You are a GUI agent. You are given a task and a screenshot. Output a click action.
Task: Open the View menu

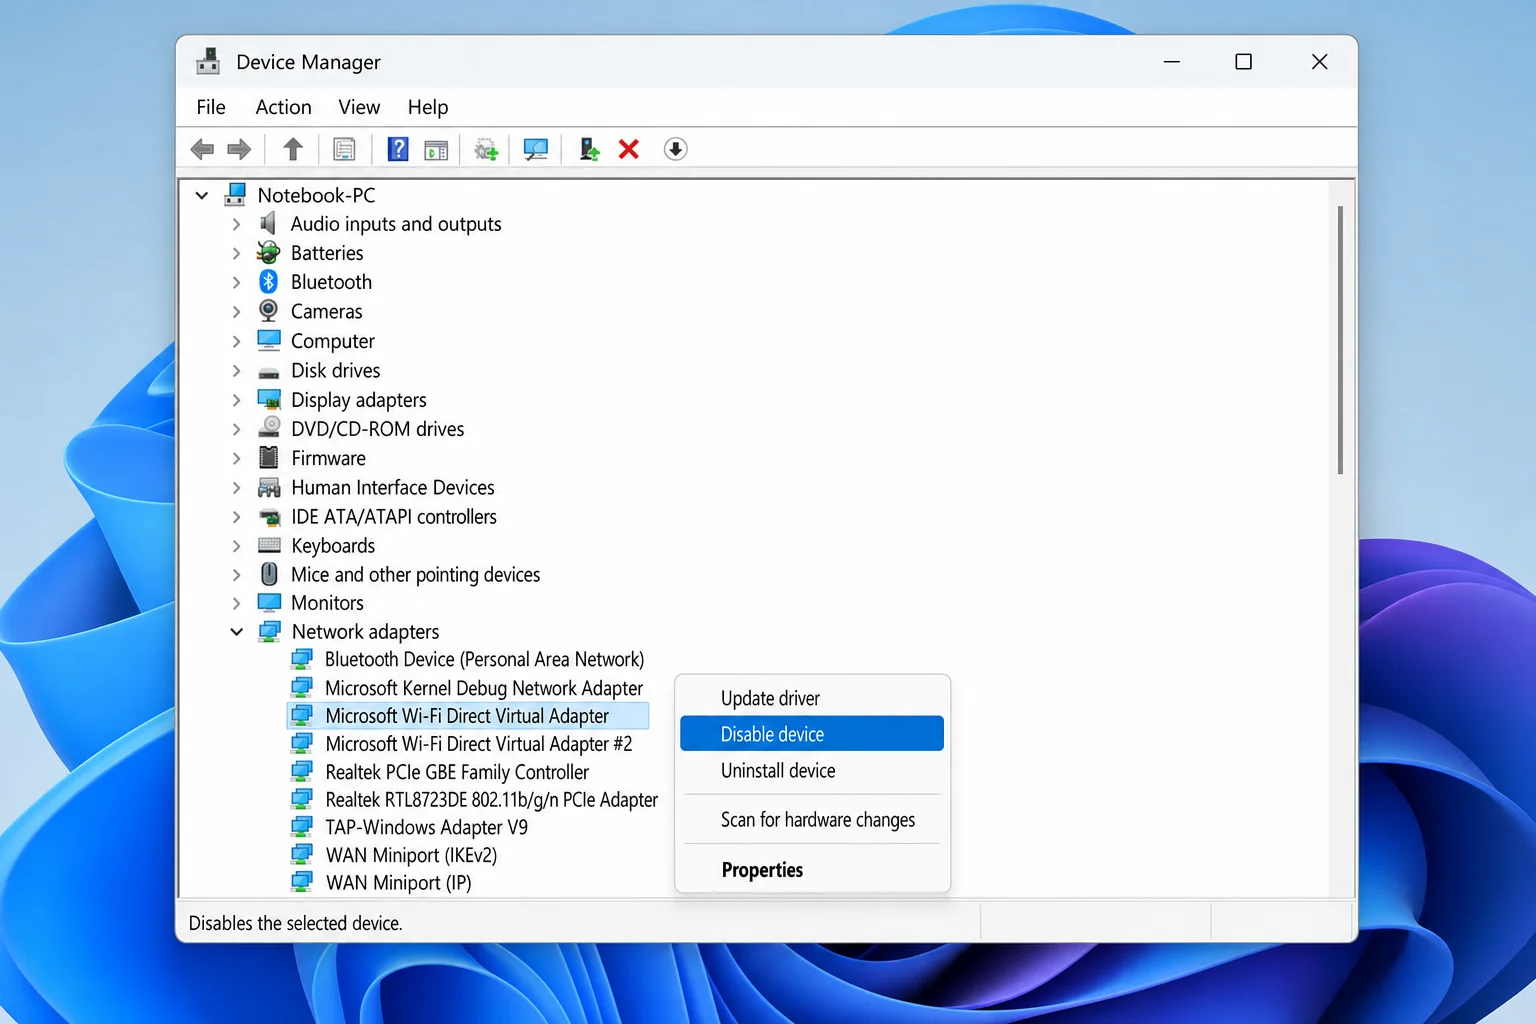point(359,107)
